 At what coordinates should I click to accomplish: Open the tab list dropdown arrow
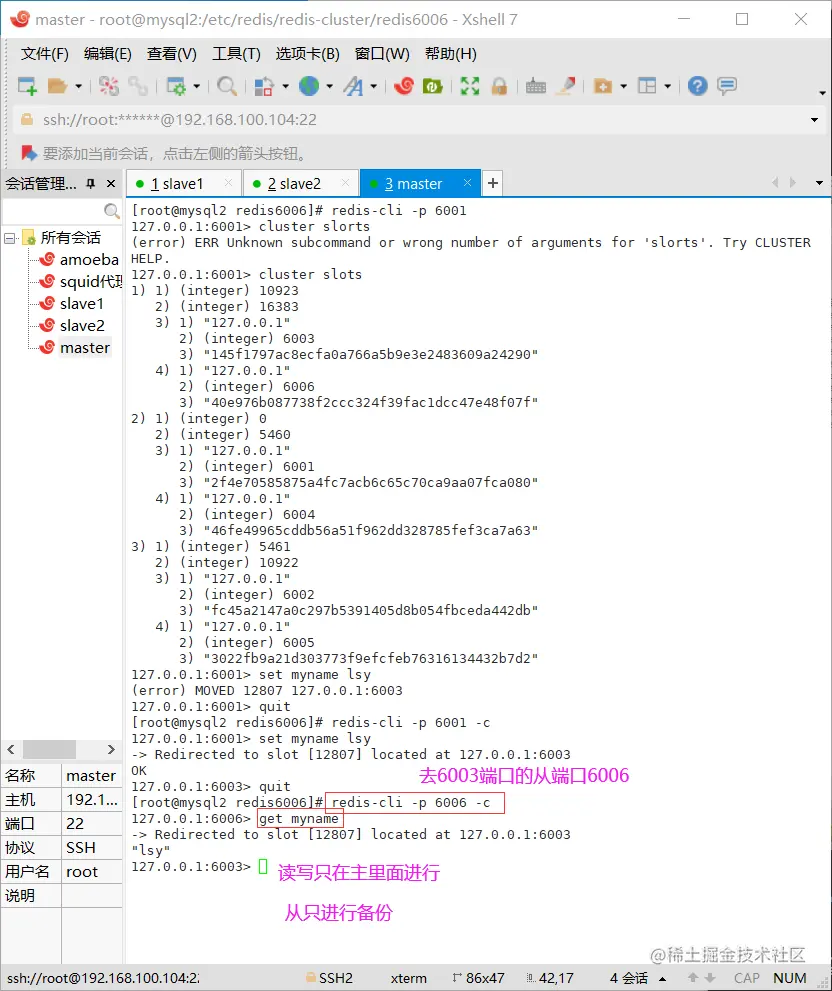819,183
